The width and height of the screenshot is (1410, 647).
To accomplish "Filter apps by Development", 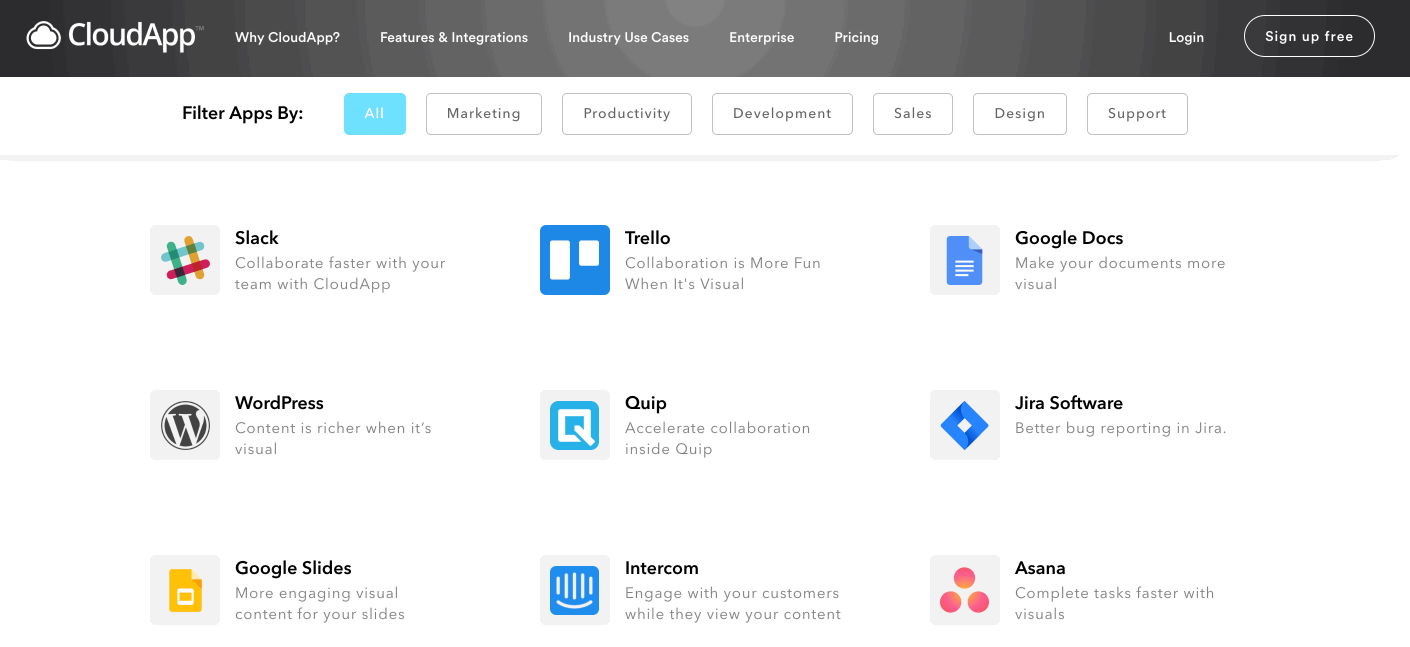I will [782, 114].
